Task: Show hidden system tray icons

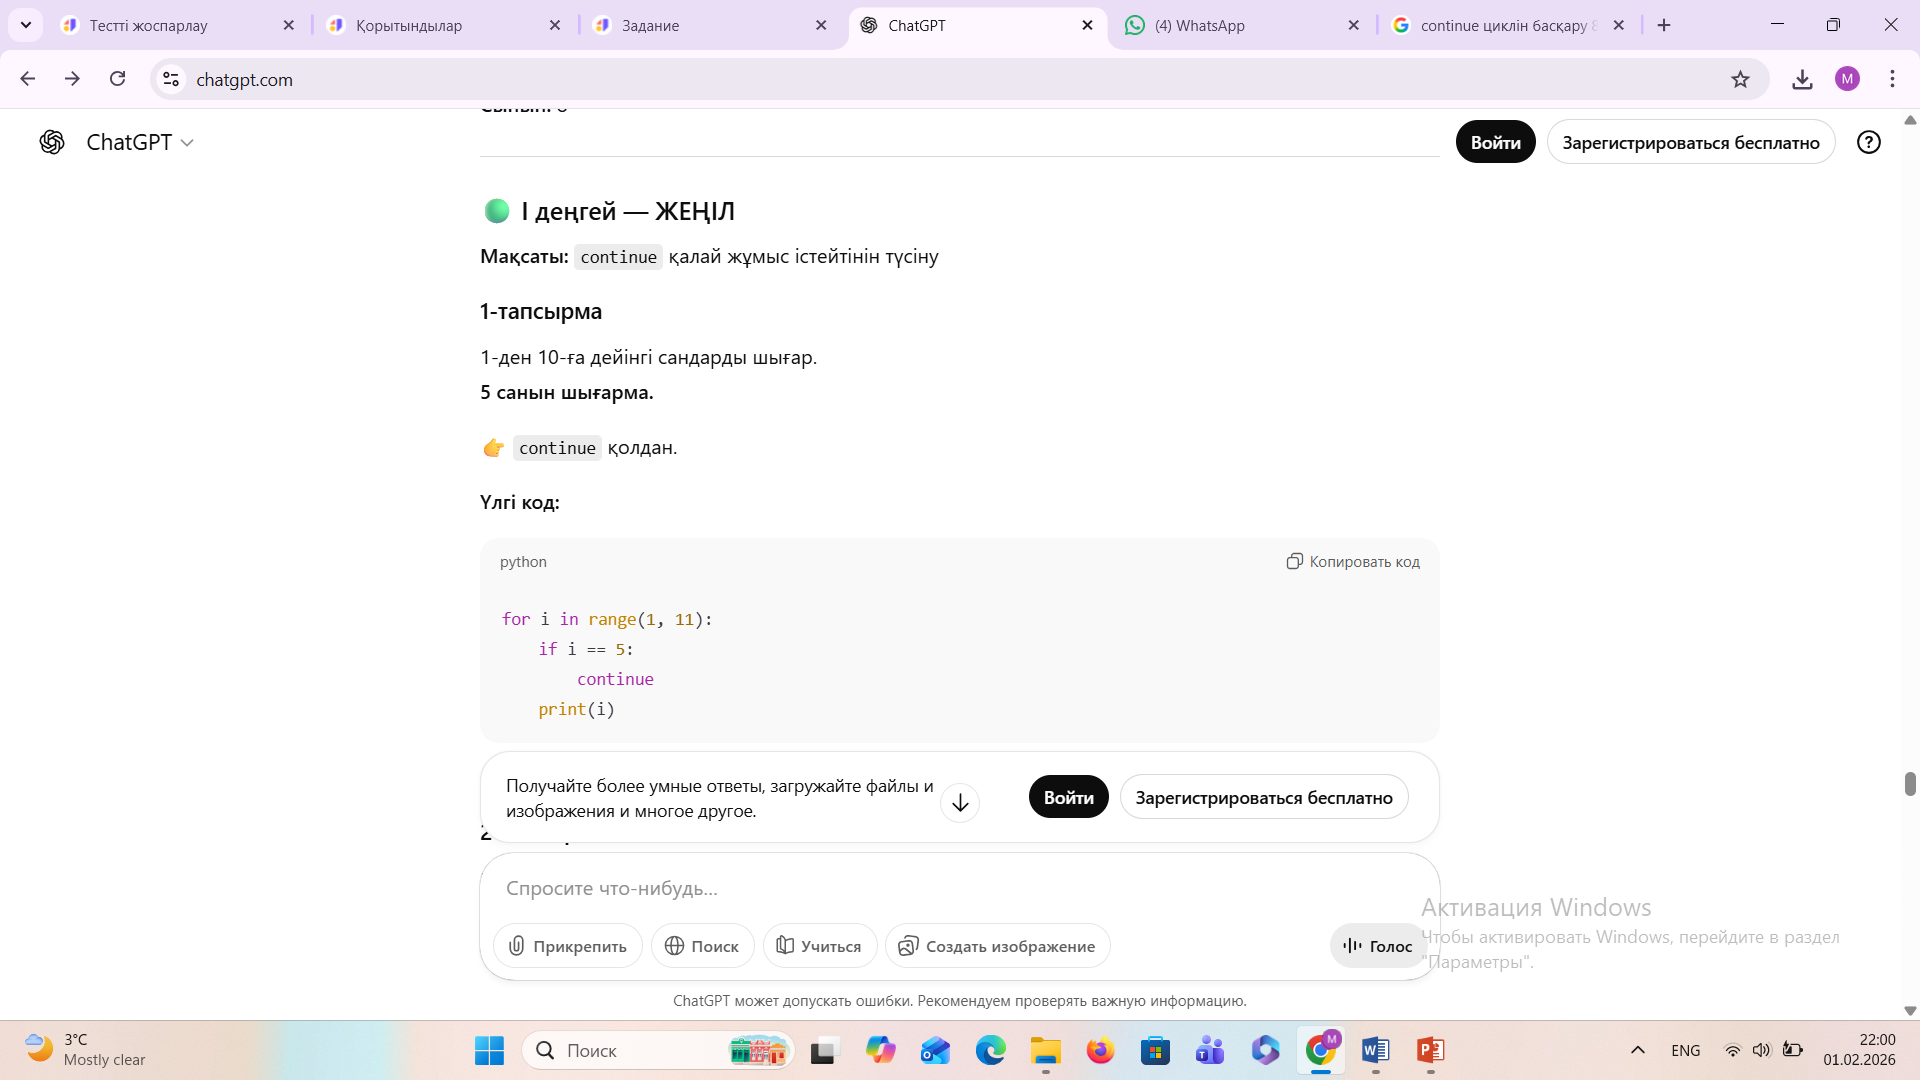Action: [x=1637, y=1050]
